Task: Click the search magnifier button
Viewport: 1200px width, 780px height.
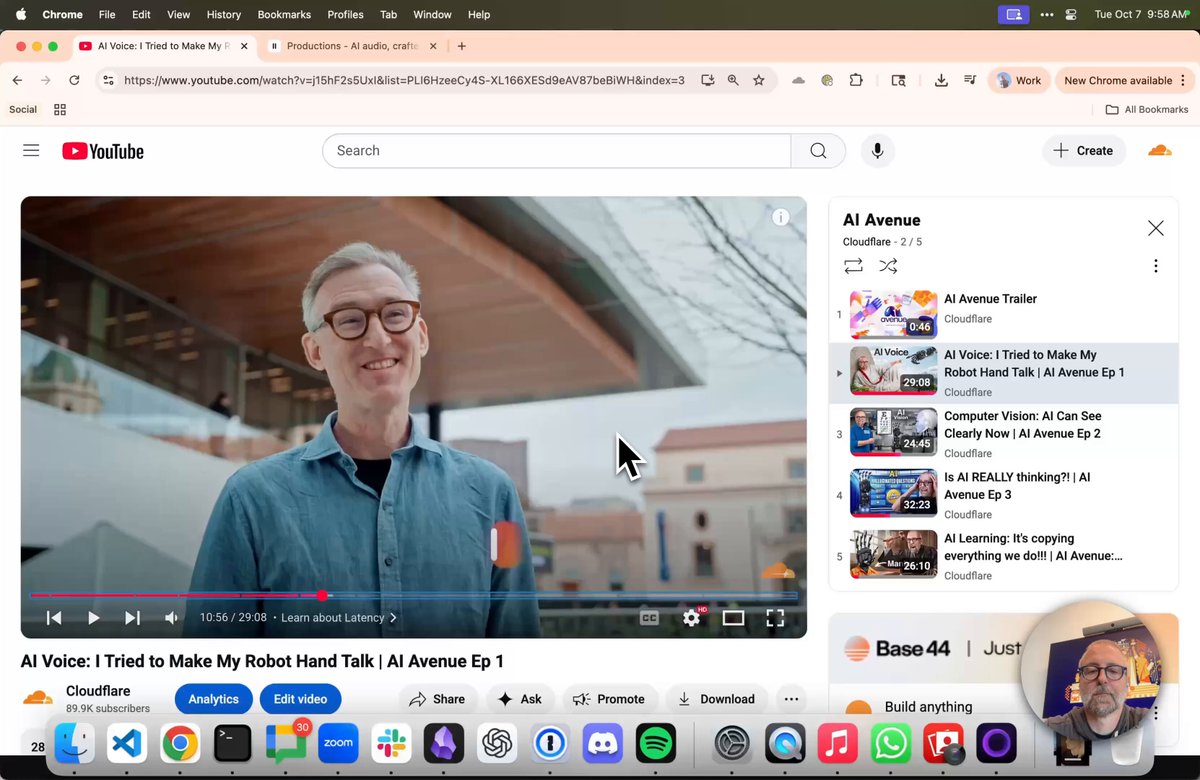Action: coord(818,151)
